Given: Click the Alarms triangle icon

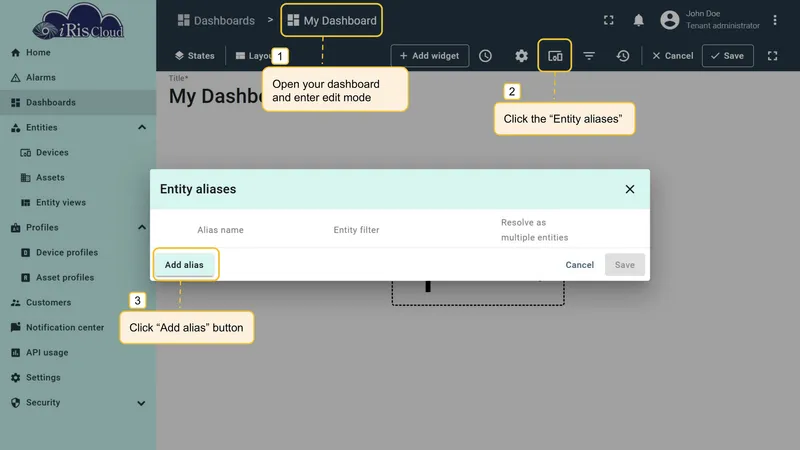Looking at the screenshot, I should pyautogui.click(x=15, y=78).
